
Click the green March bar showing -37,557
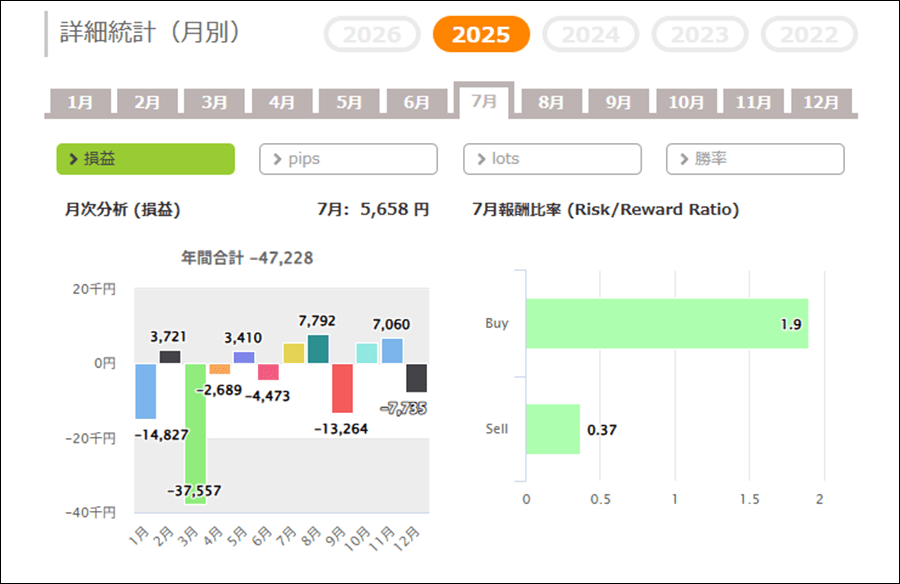195,434
